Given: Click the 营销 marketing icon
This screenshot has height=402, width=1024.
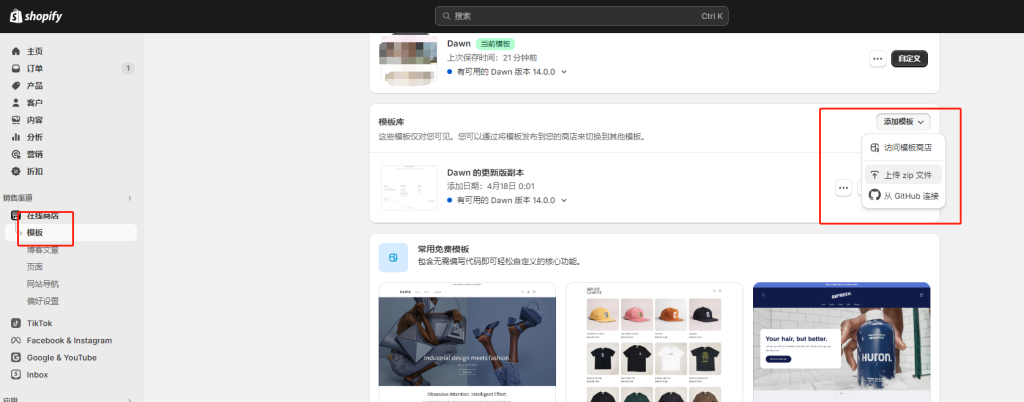Looking at the screenshot, I should [16, 155].
